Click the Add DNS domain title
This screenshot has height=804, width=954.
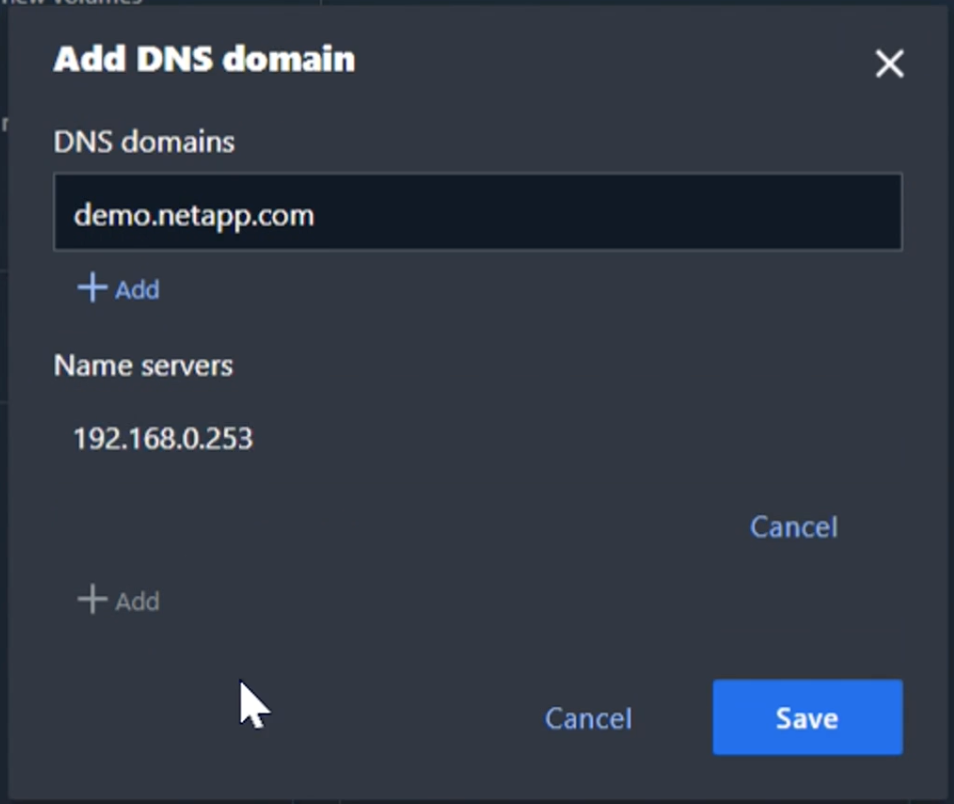click(204, 60)
